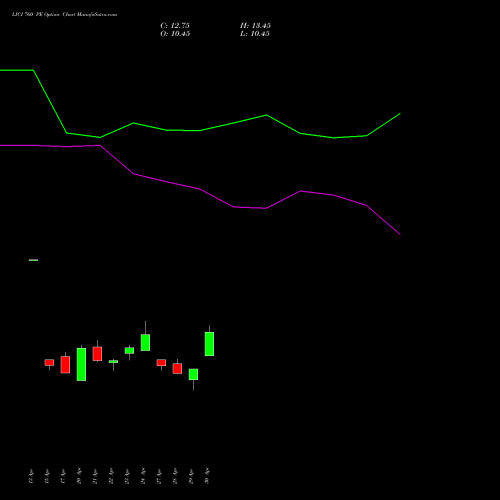Image resolution: width=500 pixels, height=500 pixels.
Task: Click the thin green candlestick for 22 Apr
Action: 113,362
